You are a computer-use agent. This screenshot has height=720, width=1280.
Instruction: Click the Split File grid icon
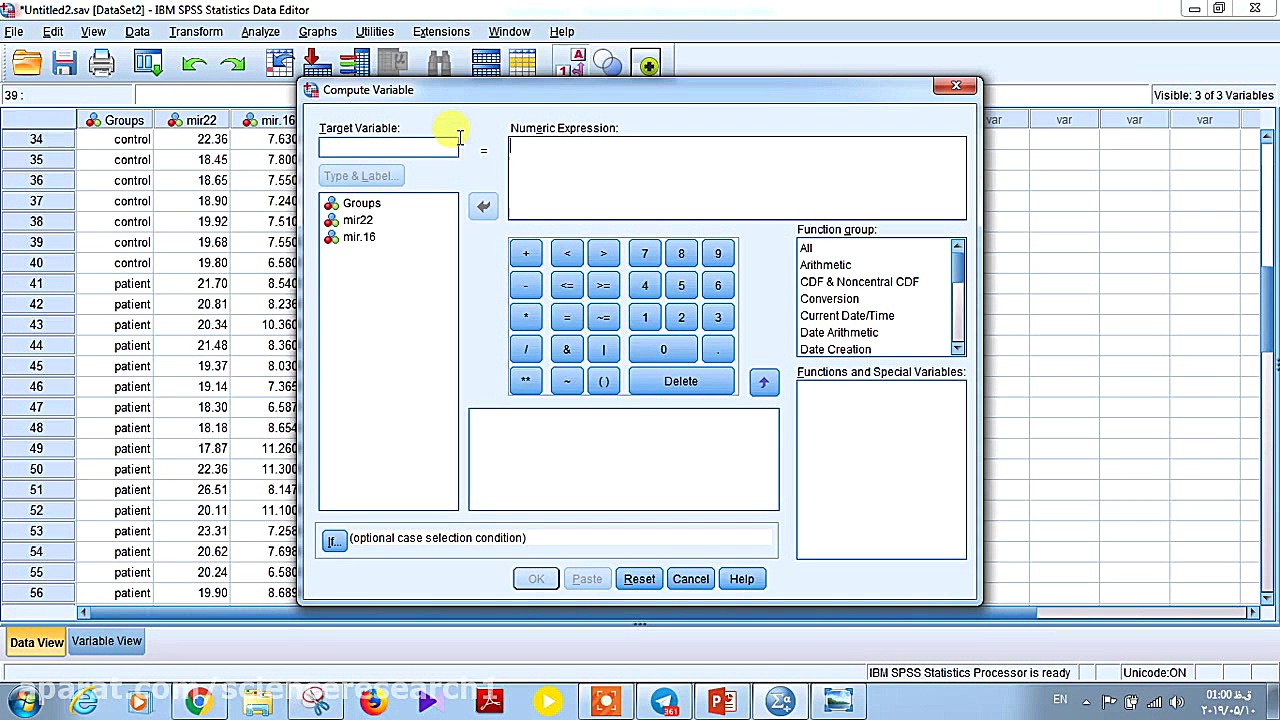coord(486,65)
